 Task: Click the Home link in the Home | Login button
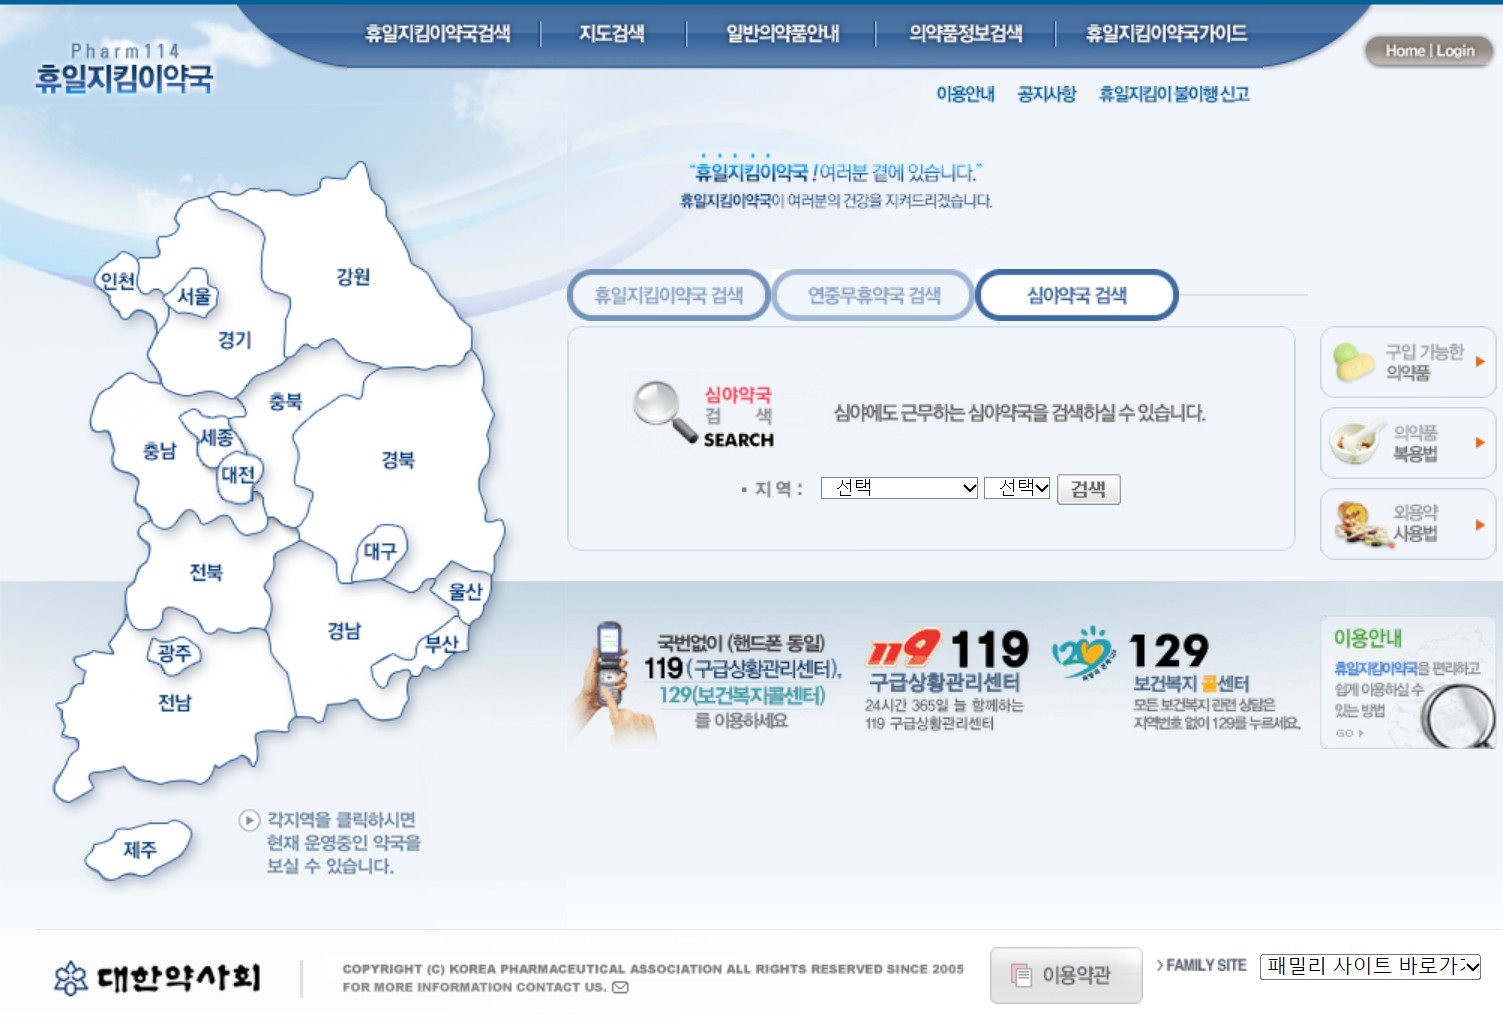(1404, 51)
